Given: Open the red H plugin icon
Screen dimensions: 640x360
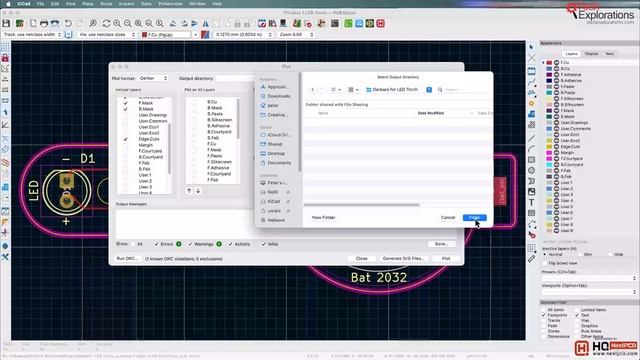Looking at the screenshot, I should 380,24.
